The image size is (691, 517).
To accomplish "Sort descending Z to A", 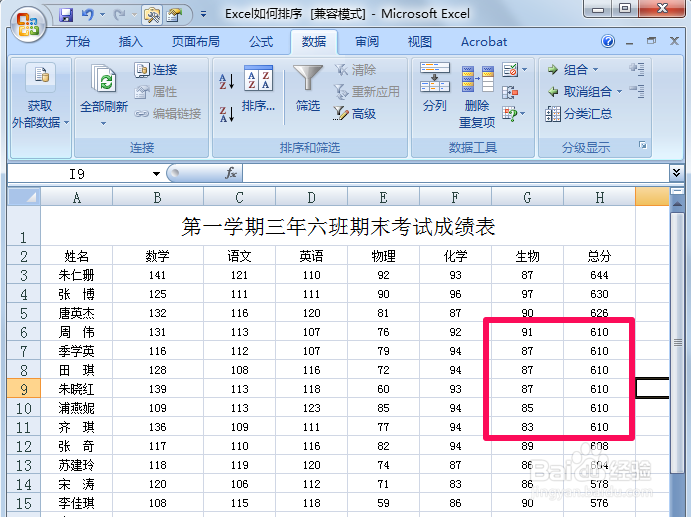I will click(227, 114).
